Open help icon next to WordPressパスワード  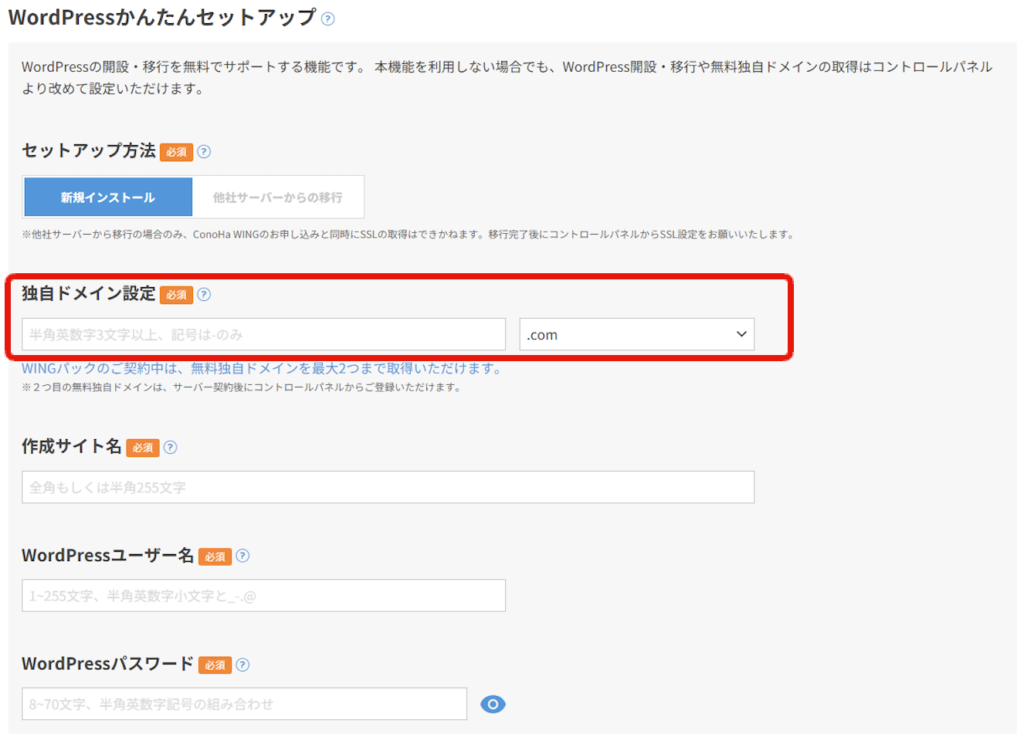pyautogui.click(x=242, y=665)
